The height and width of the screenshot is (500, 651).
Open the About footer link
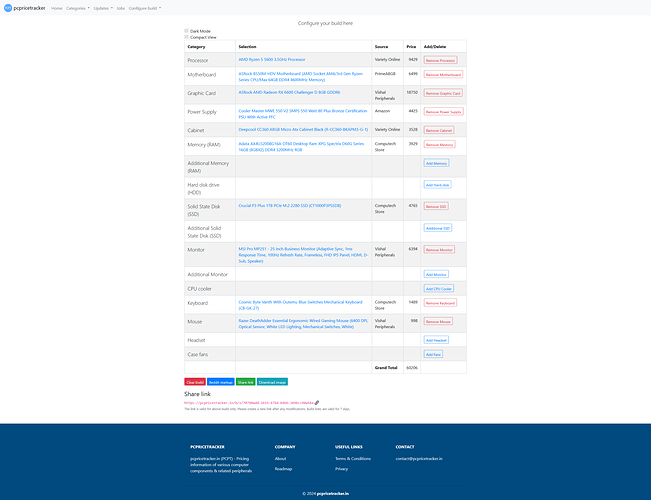pyautogui.click(x=280, y=458)
